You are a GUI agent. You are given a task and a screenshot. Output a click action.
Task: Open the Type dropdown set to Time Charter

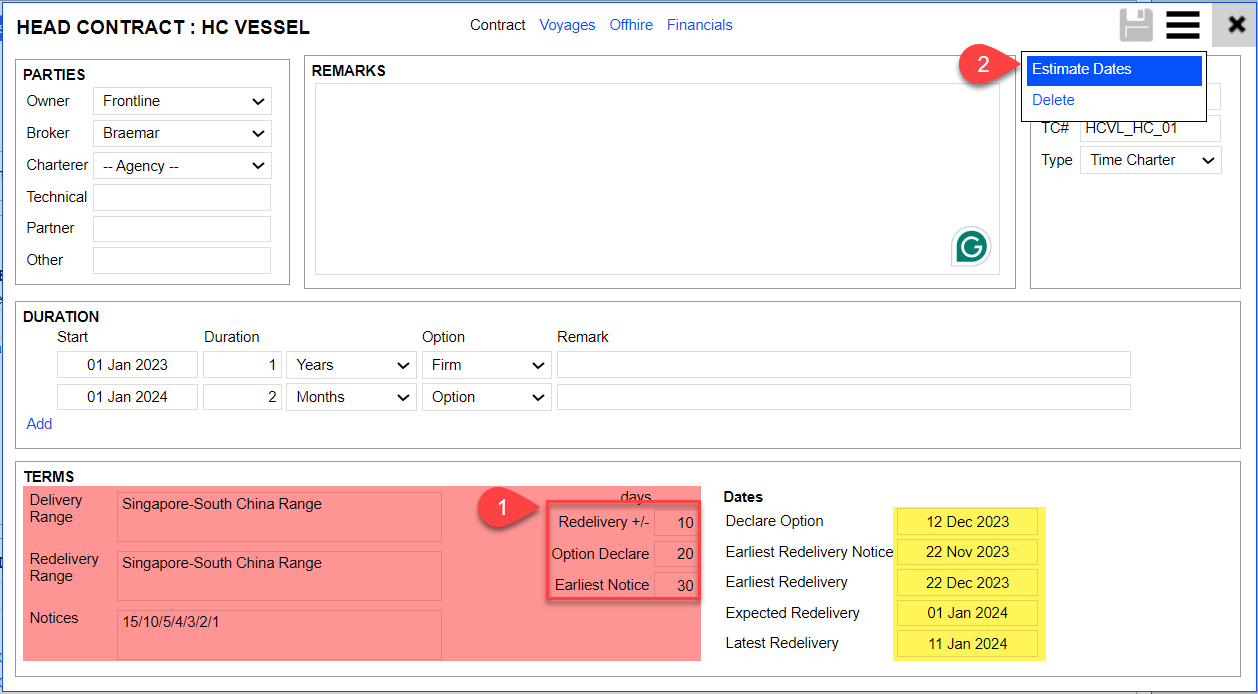(1150, 160)
